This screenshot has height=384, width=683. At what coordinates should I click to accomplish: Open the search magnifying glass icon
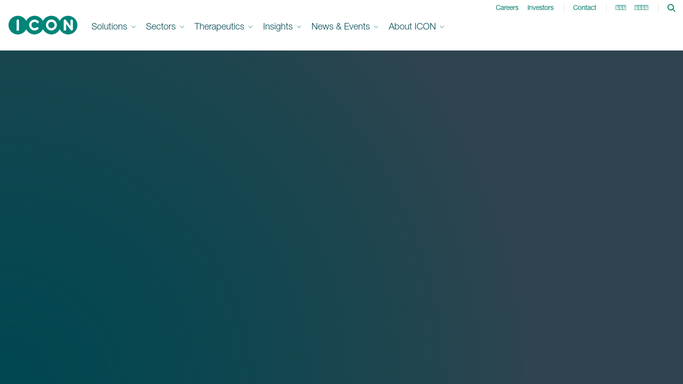coord(671,8)
